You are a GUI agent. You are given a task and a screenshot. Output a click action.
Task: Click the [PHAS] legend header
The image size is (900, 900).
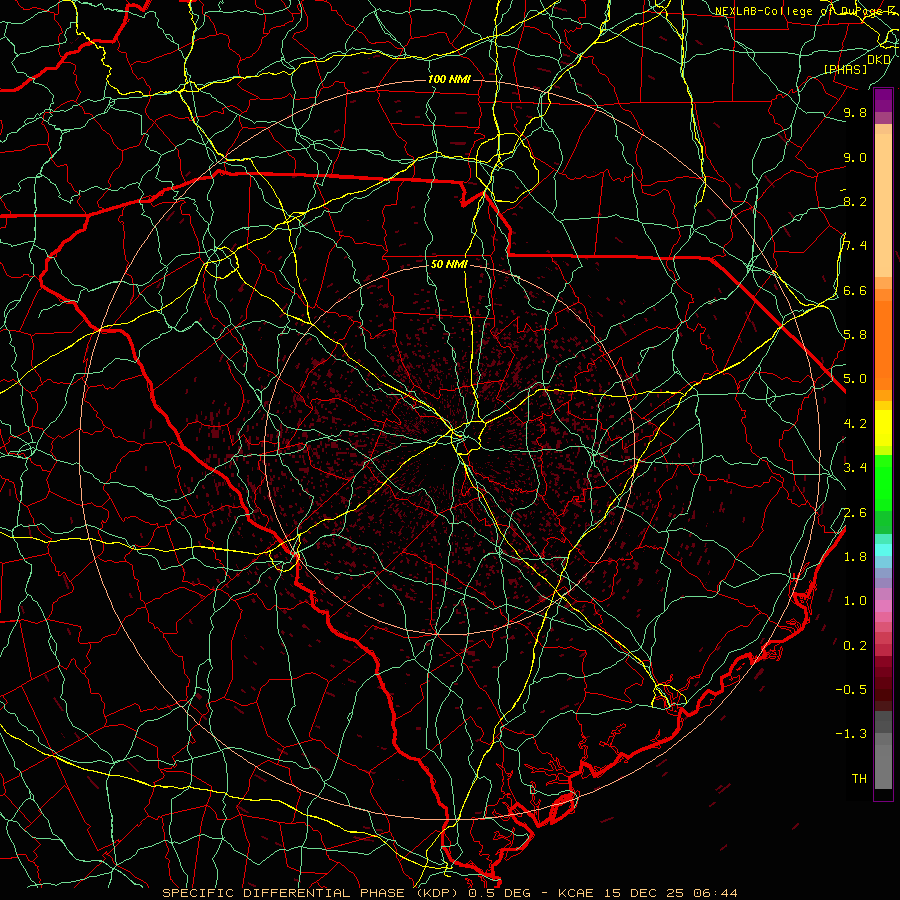(845, 69)
